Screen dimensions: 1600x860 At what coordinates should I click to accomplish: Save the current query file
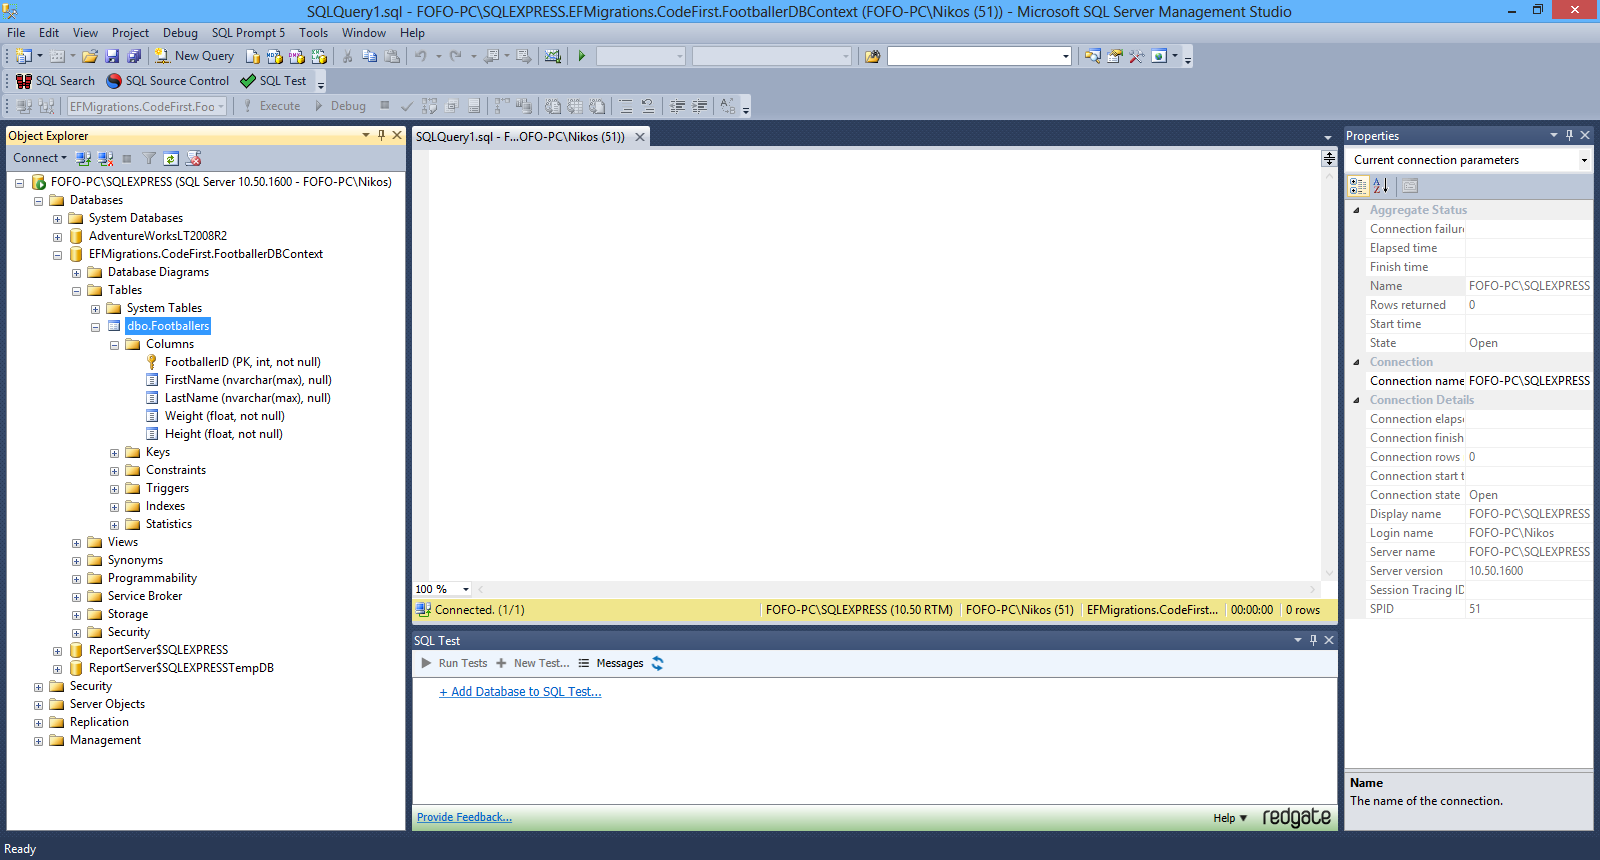[x=112, y=56]
